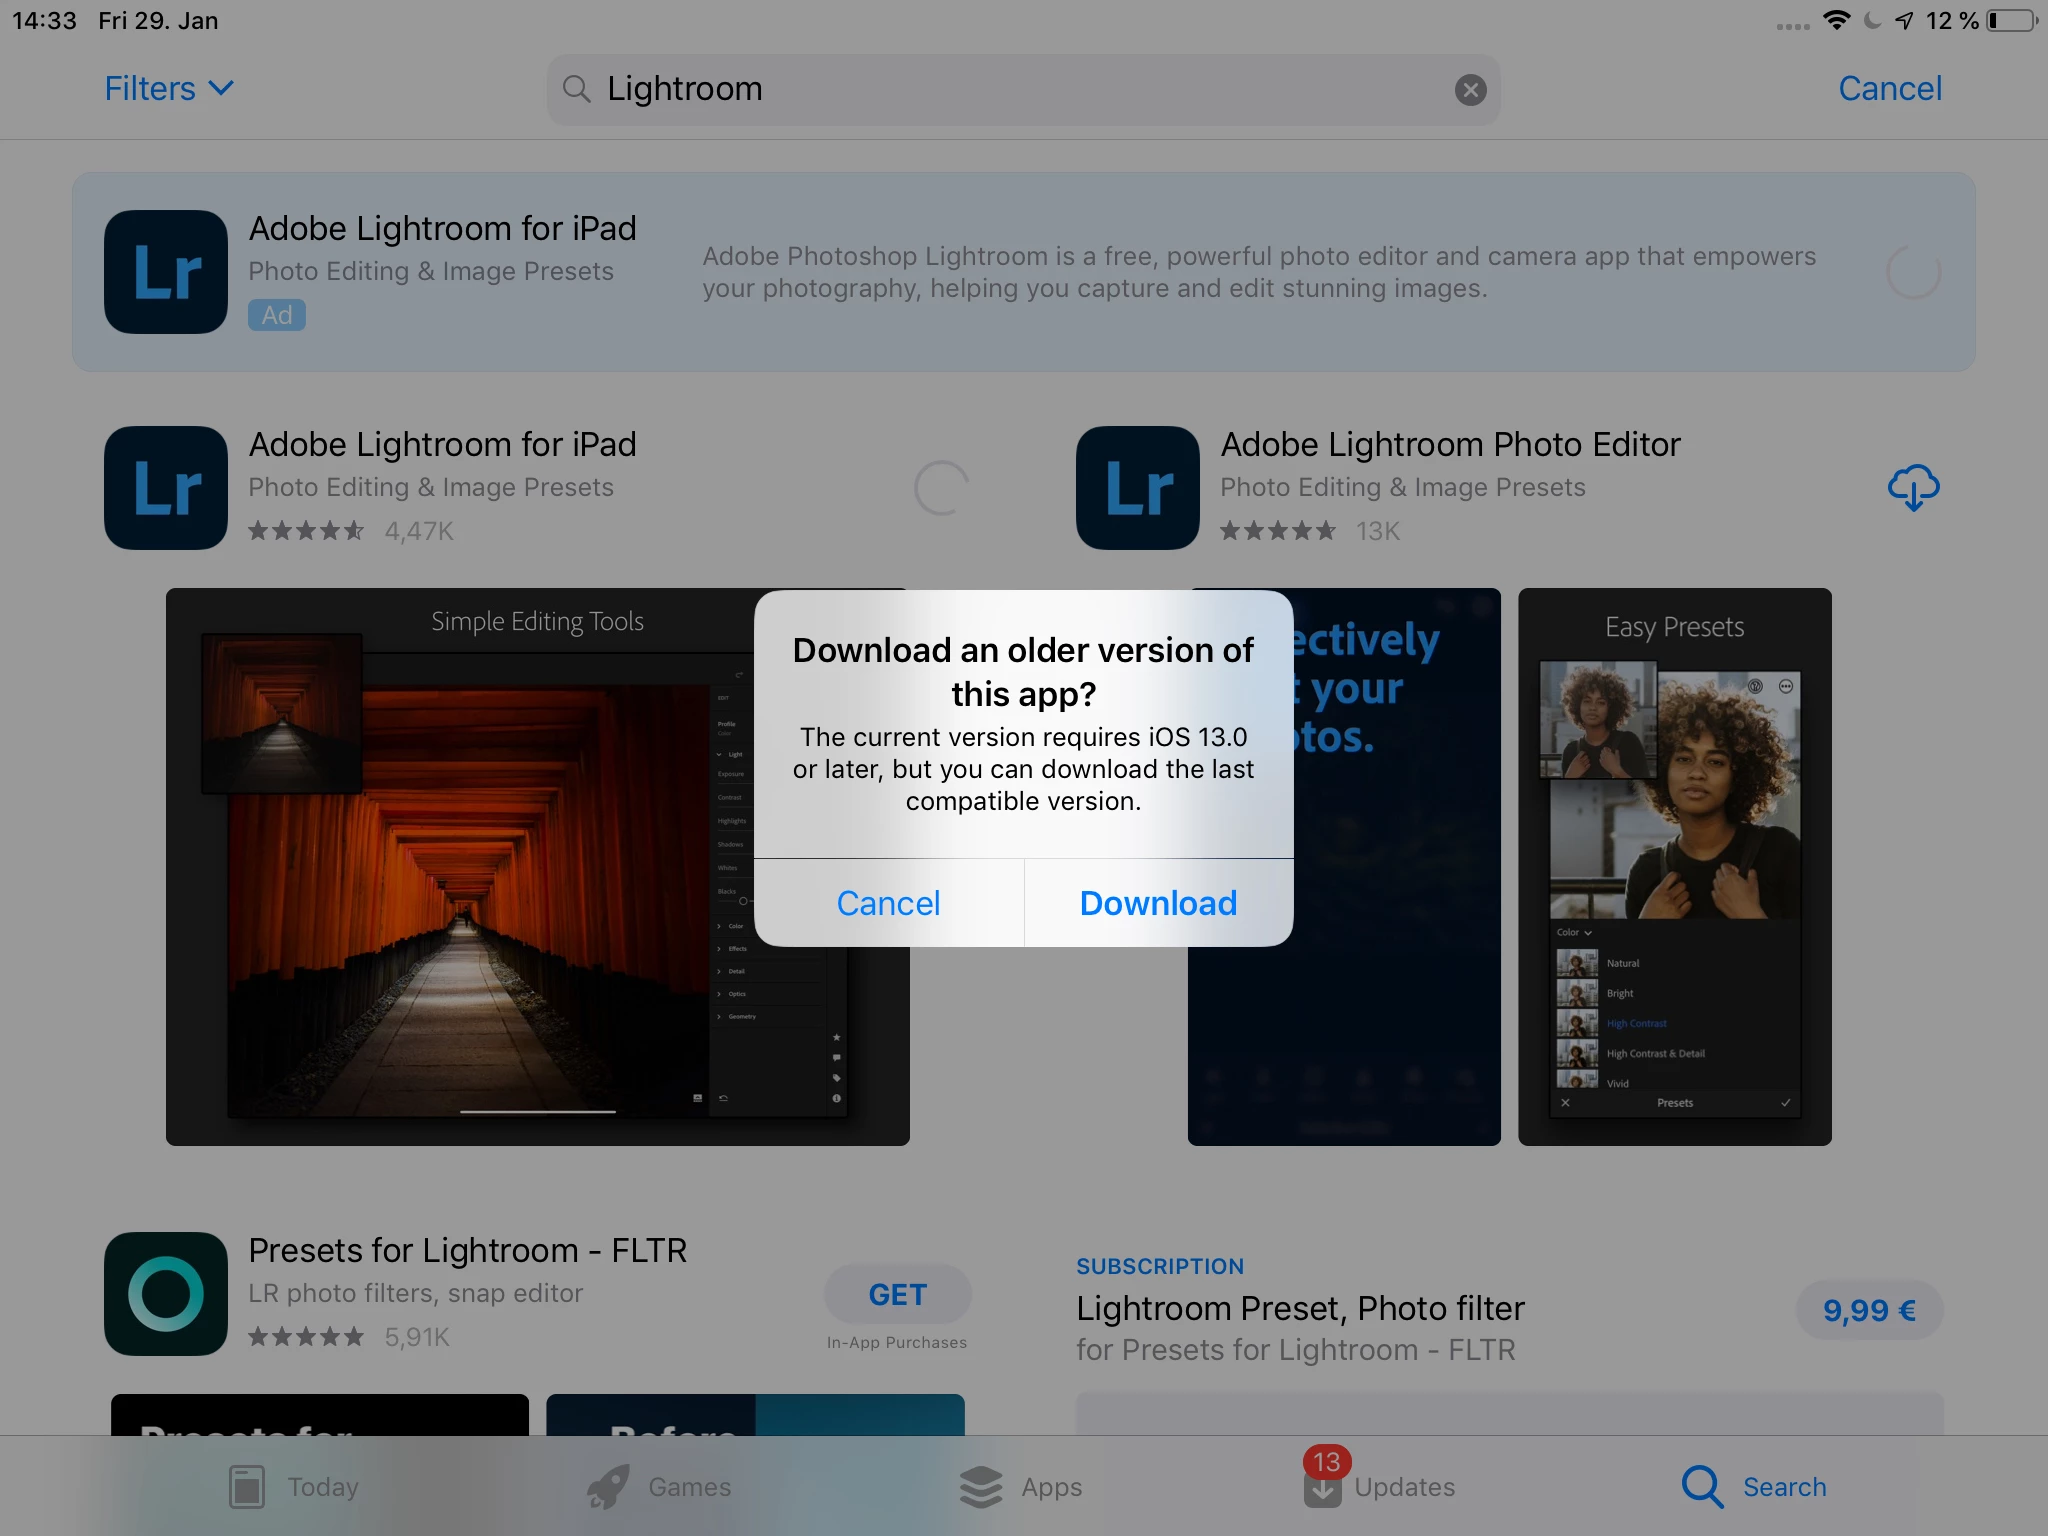Tap the 9,99 € subscription price button

pyautogui.click(x=1868, y=1310)
